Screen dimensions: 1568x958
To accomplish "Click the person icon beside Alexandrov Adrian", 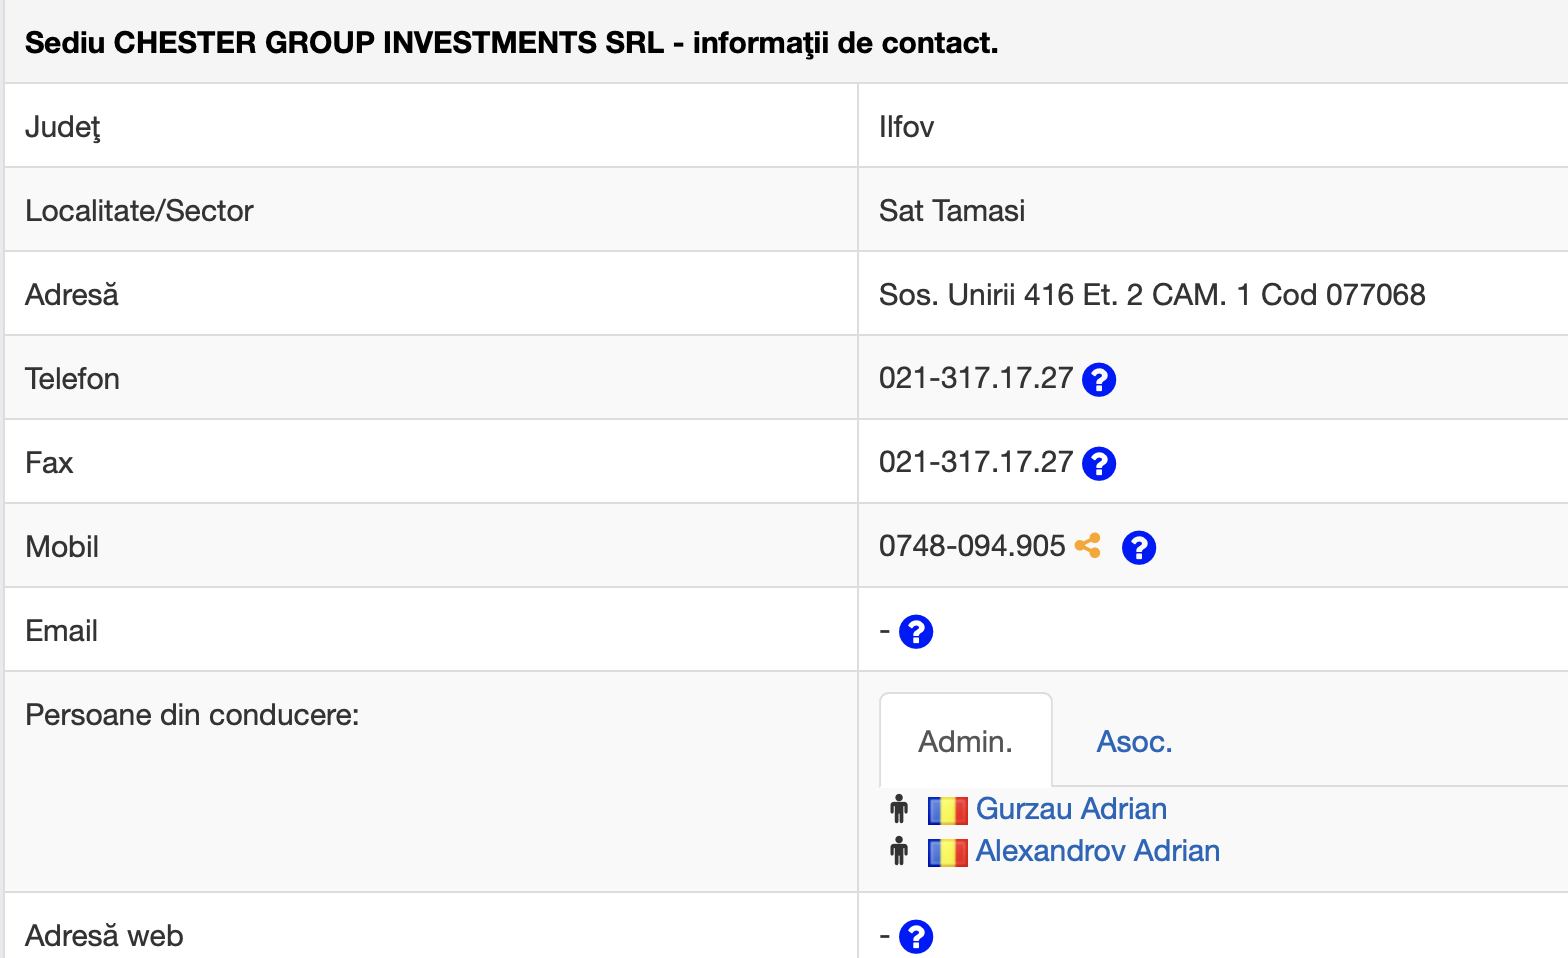I will coord(899,851).
